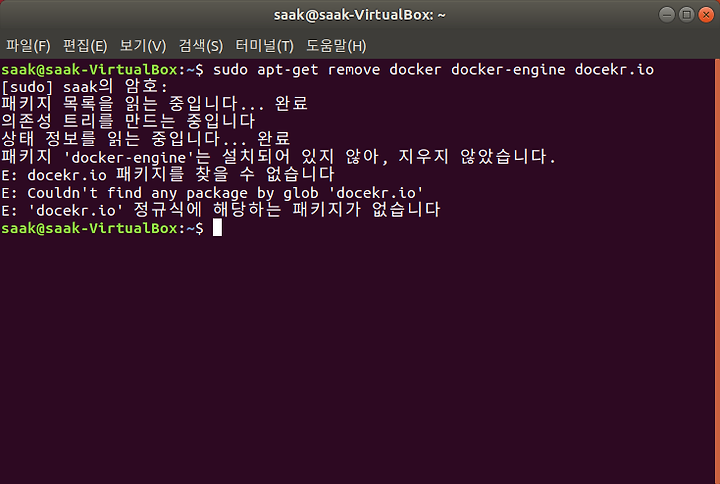The image size is (720, 484).
Task: Click the line '[sudo] saak의 암호:'
Action: pyautogui.click(x=85, y=87)
